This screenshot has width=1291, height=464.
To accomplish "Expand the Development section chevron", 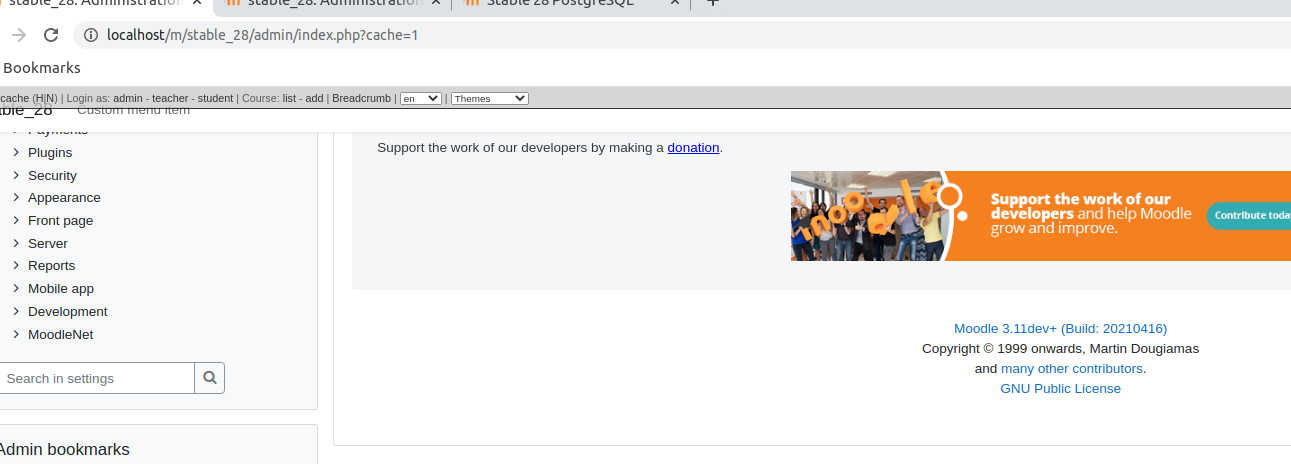I will pyautogui.click(x=17, y=312).
